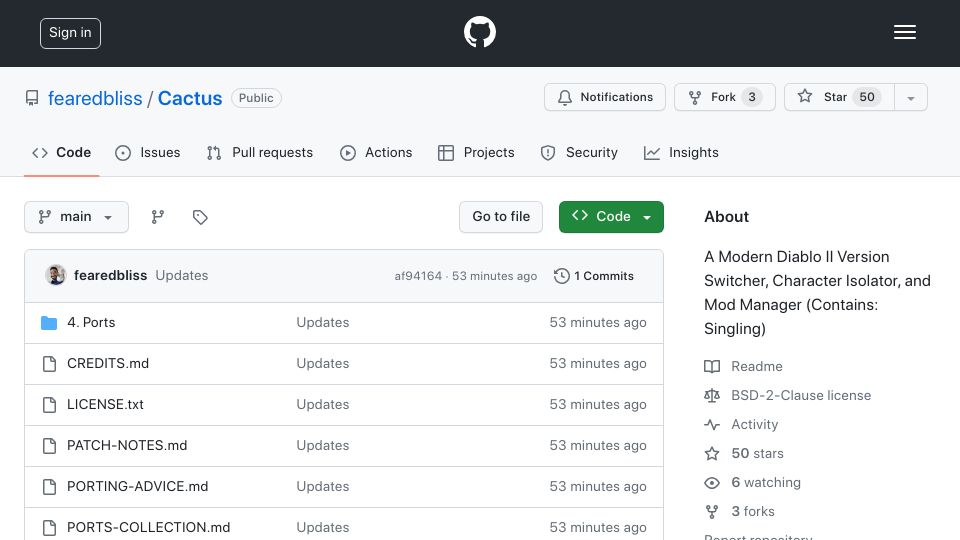Open the PATCH-NOTES.md file
960x540 pixels.
127,446
